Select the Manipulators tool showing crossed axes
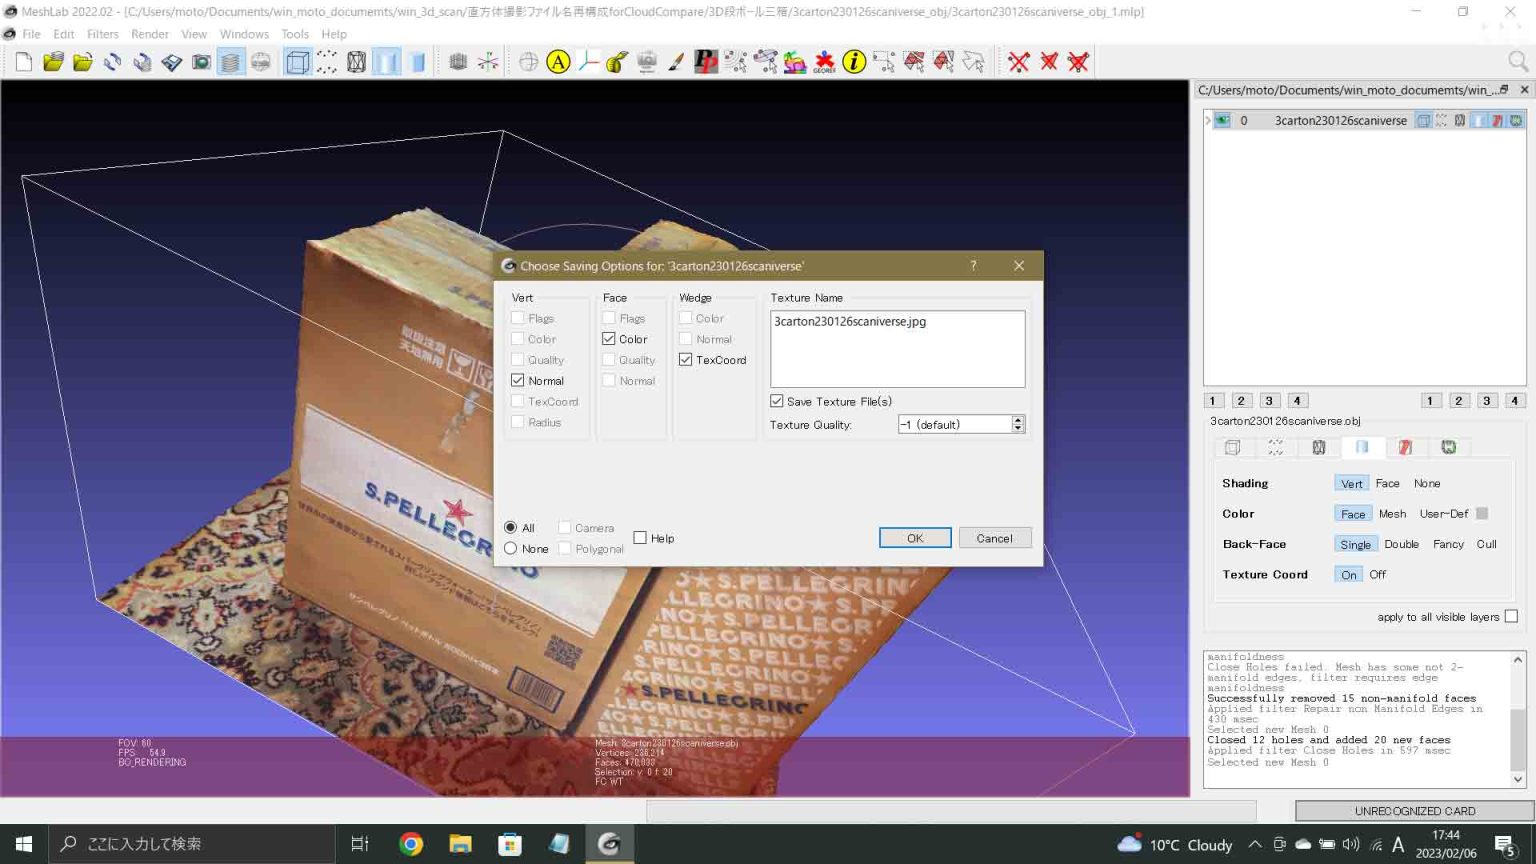 coord(486,61)
